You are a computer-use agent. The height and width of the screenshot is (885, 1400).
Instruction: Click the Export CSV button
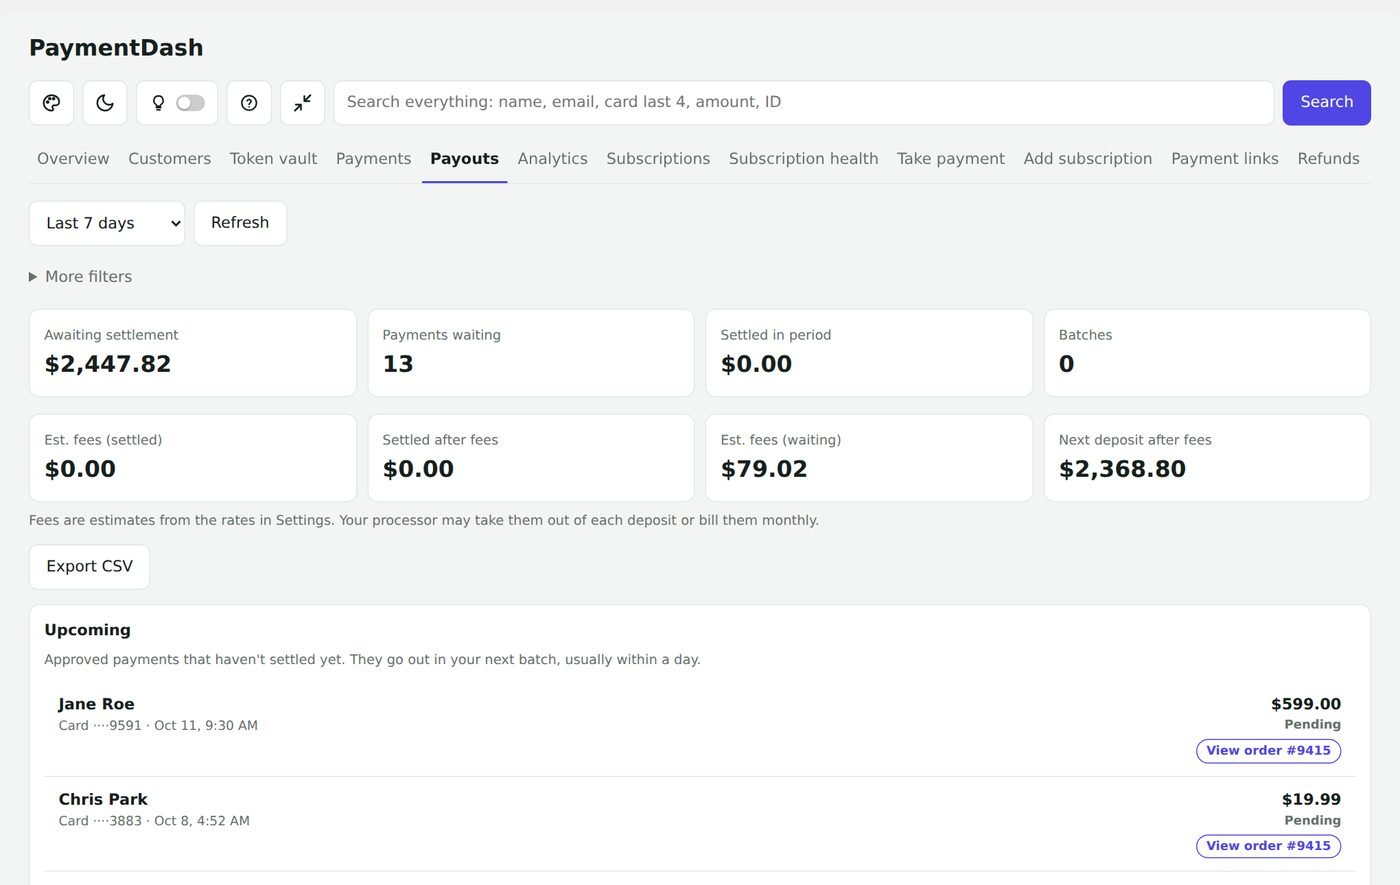89,567
